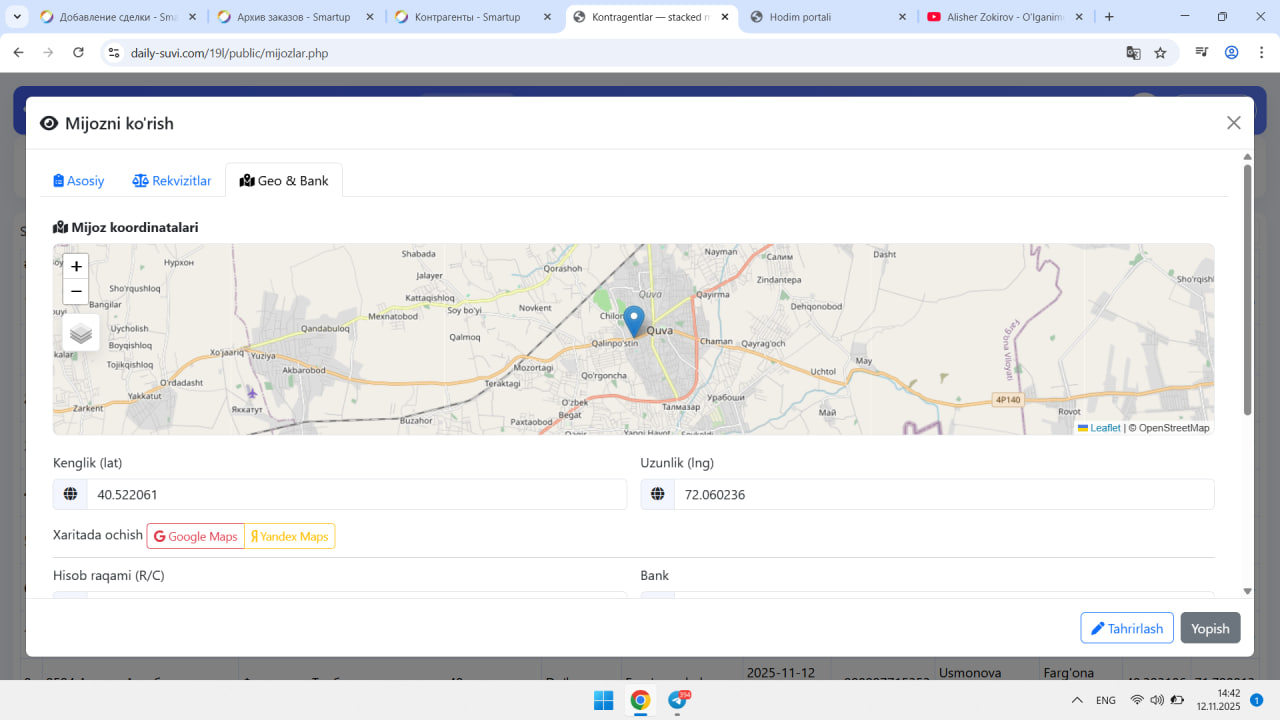The width and height of the screenshot is (1280, 720).
Task: Close the Mijozni ko'rish dialog with X
Action: pos(1233,123)
